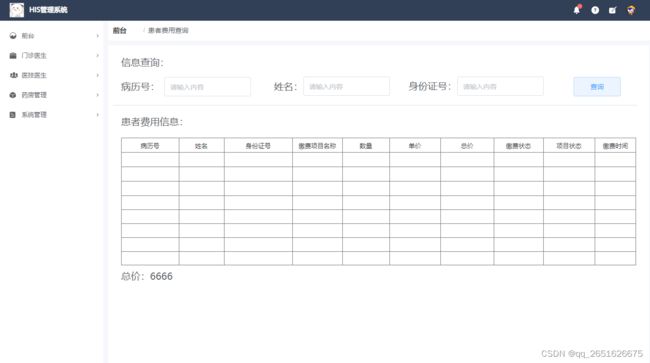
Task: Expand the 系统管理 menu chevron
Action: (x=98, y=115)
